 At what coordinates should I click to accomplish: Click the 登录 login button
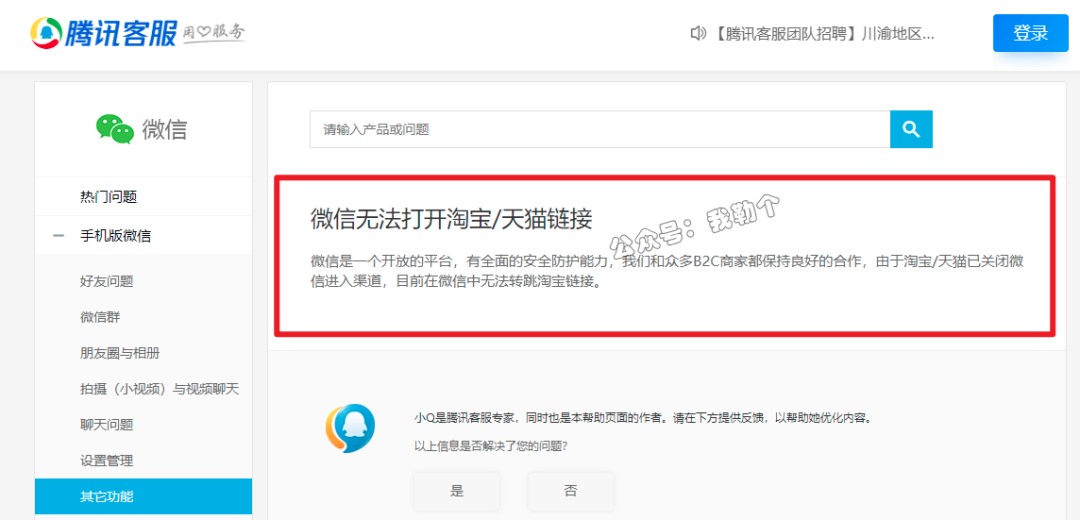[x=1030, y=33]
